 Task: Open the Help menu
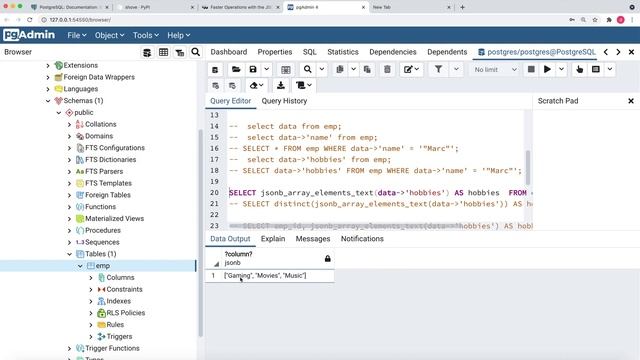pos(178,36)
